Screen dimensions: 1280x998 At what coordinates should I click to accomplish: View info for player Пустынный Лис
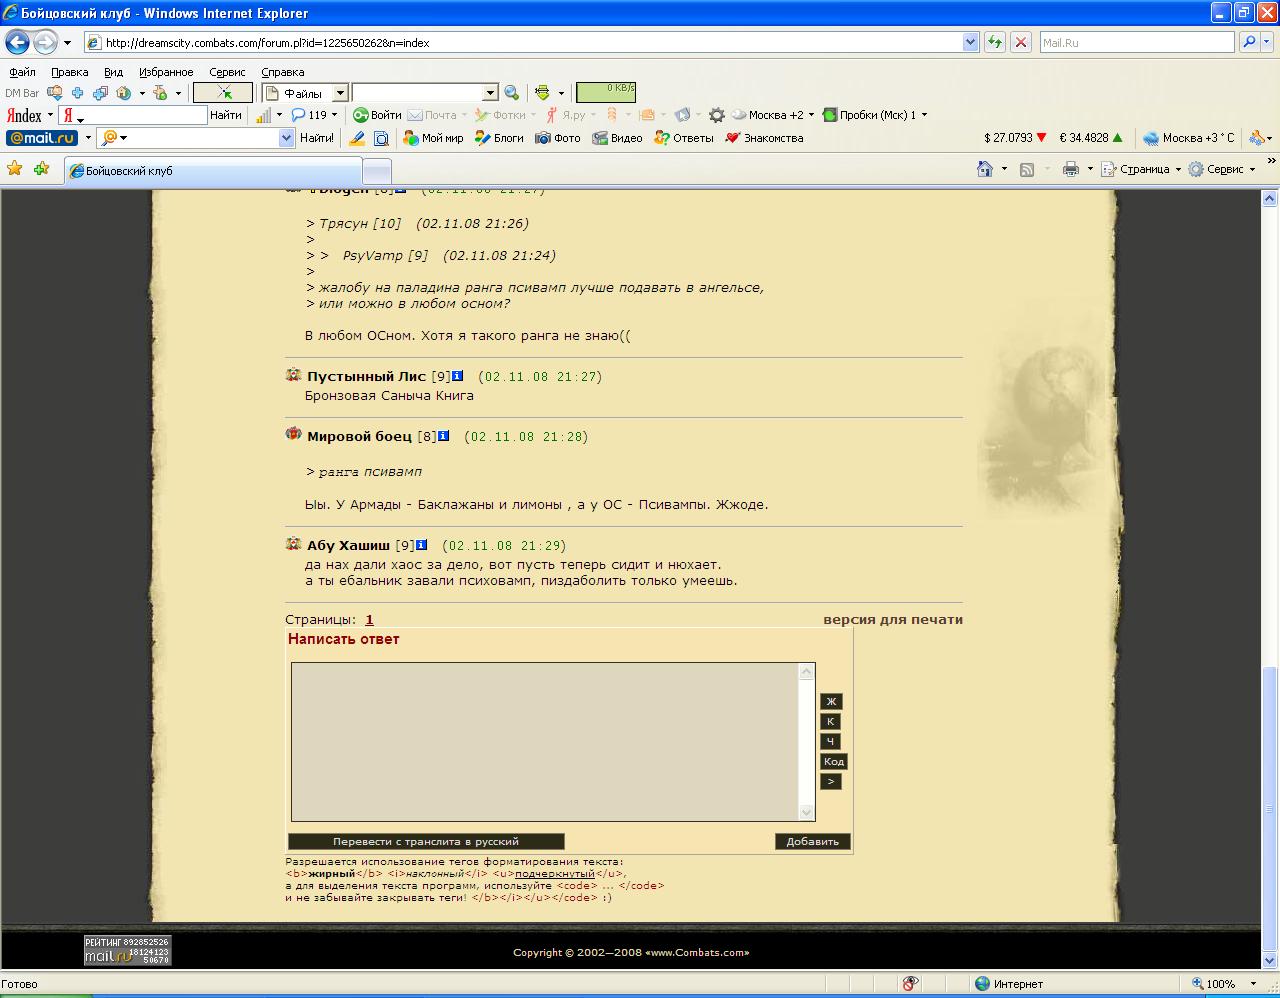457,376
